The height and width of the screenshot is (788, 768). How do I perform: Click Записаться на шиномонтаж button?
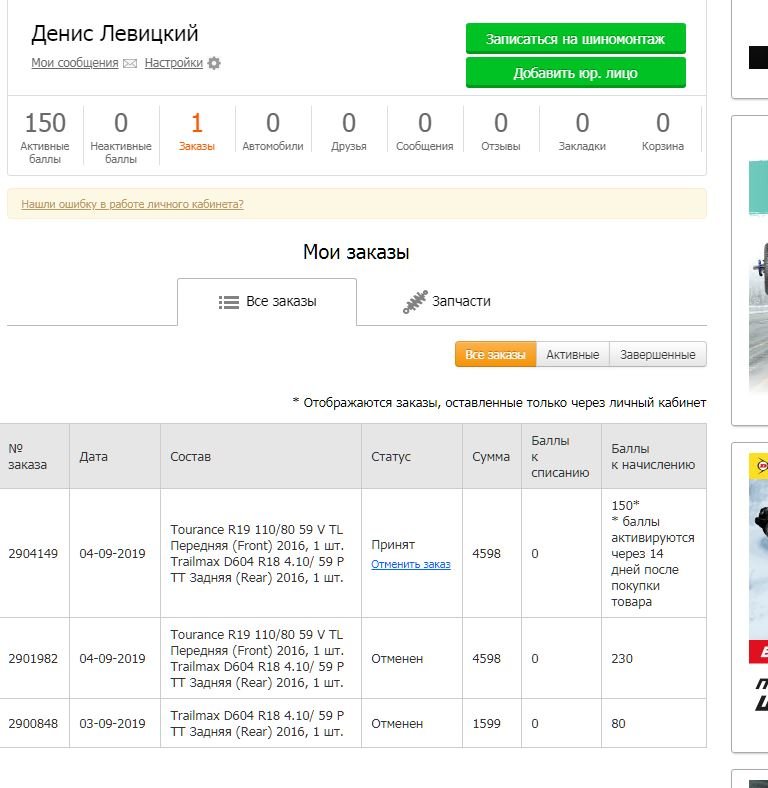tap(575, 39)
